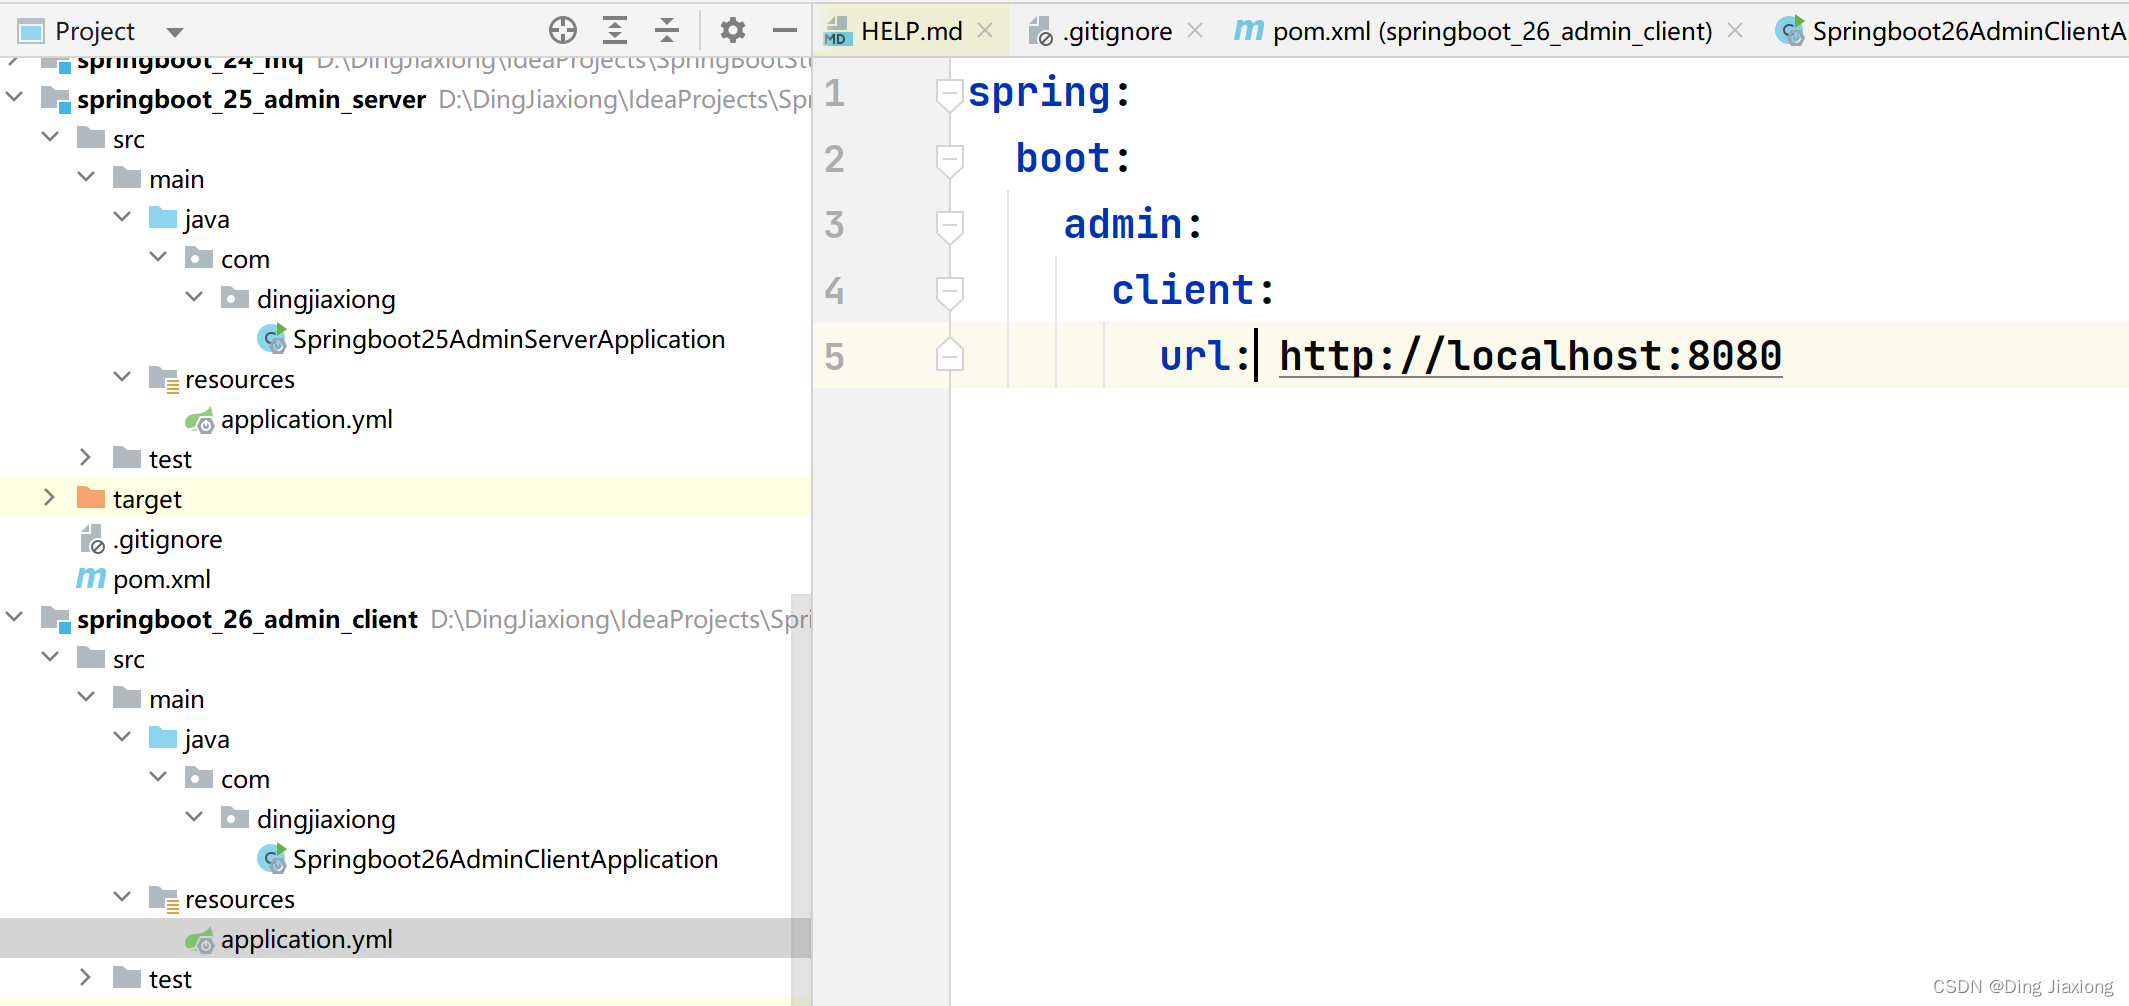Click the Select Opened File locate icon
Image resolution: width=2129 pixels, height=1006 pixels.
(563, 31)
